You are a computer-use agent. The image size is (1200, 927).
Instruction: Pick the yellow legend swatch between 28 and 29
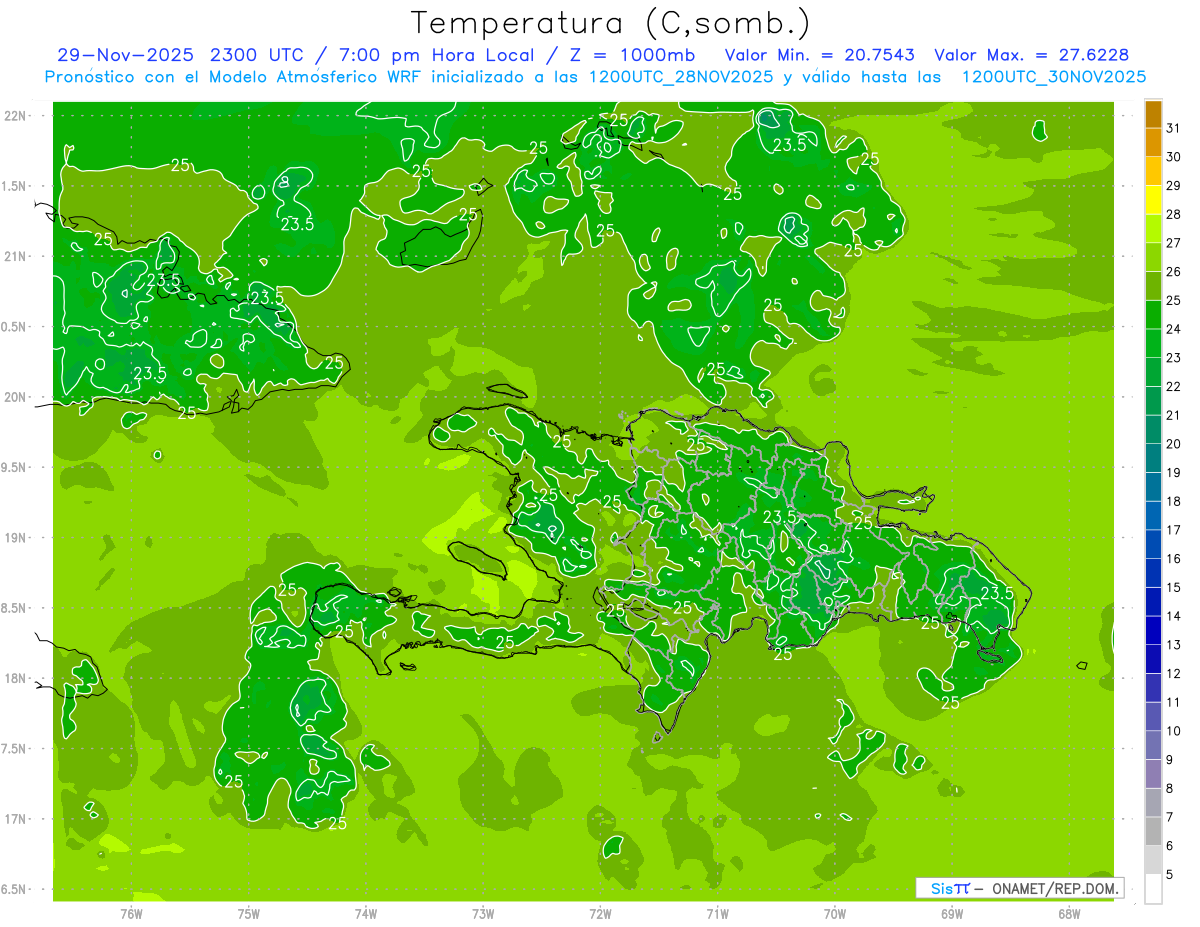[1153, 200]
